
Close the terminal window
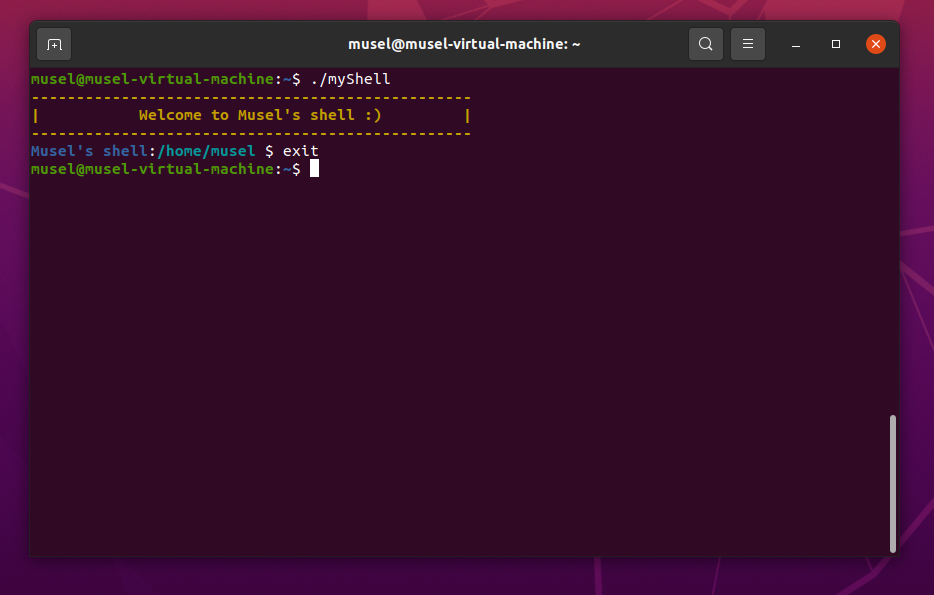pyautogui.click(x=876, y=44)
